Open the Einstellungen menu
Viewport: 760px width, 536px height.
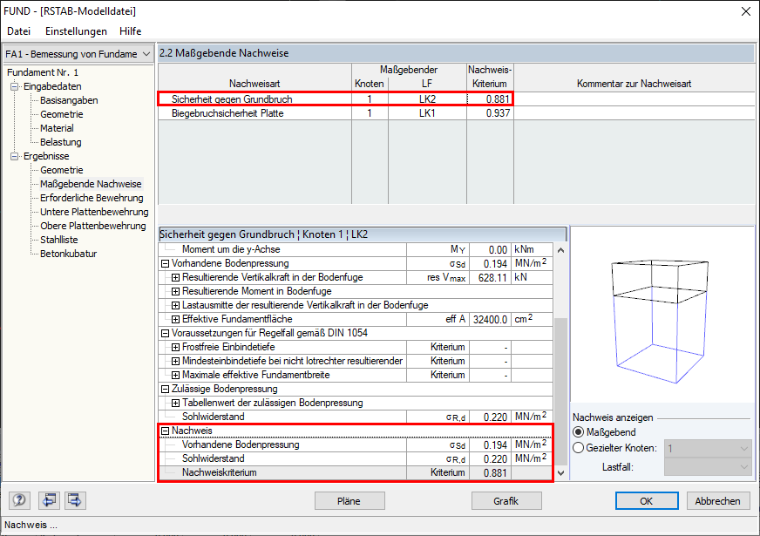tap(76, 32)
